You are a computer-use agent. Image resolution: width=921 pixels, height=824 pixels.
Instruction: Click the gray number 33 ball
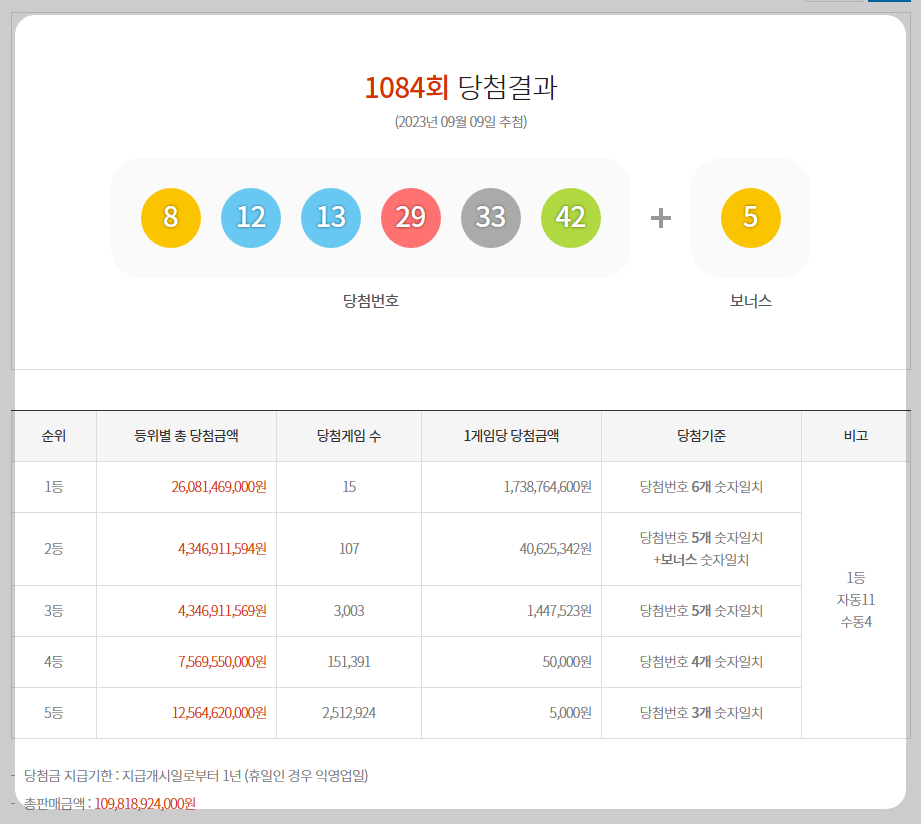click(x=490, y=218)
